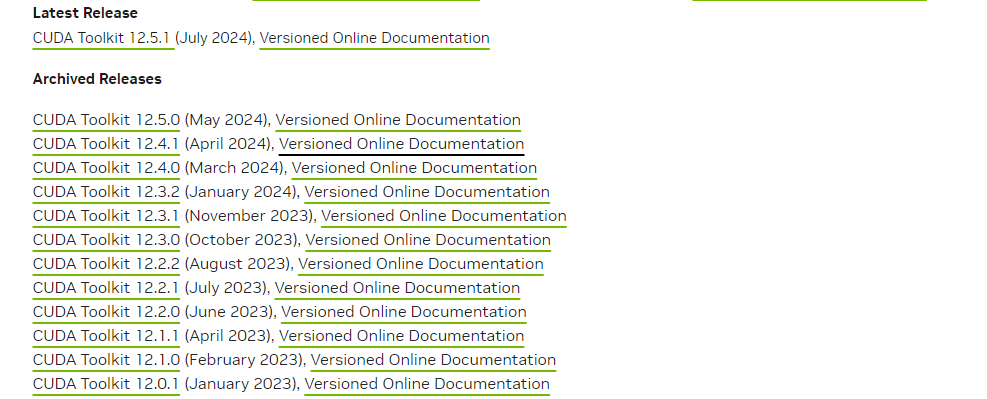The image size is (987, 399).
Task: Open Versioned Online Documentation for 12.5.0 May 2024
Action: click(x=398, y=120)
